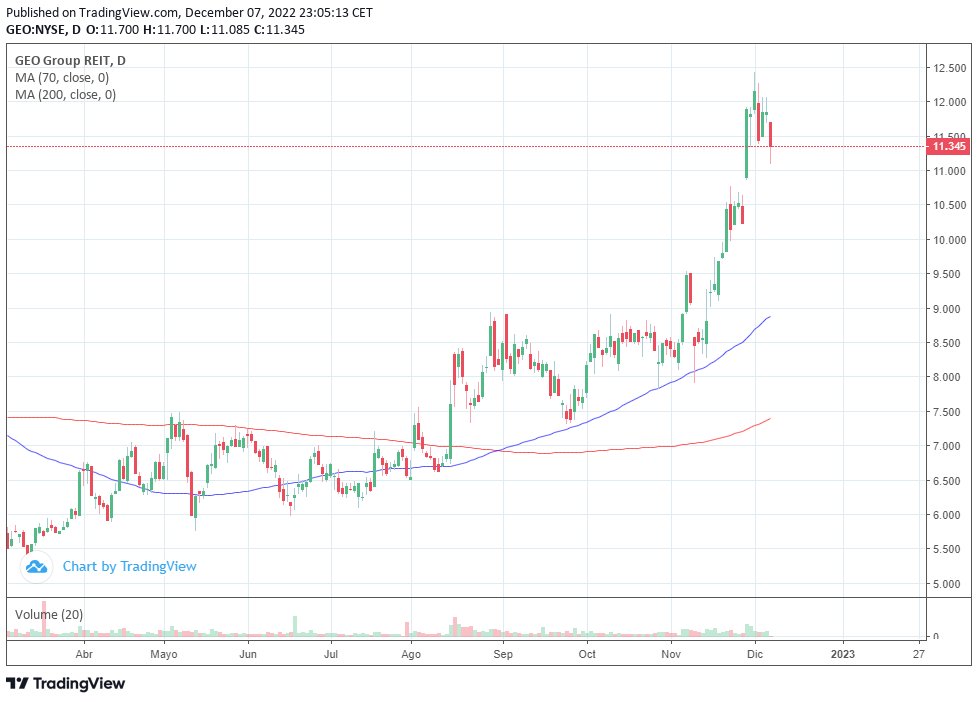The height and width of the screenshot is (702, 978).
Task: Click the 'GEO:NYSE, D' OHLC summary line
Action: point(155,29)
